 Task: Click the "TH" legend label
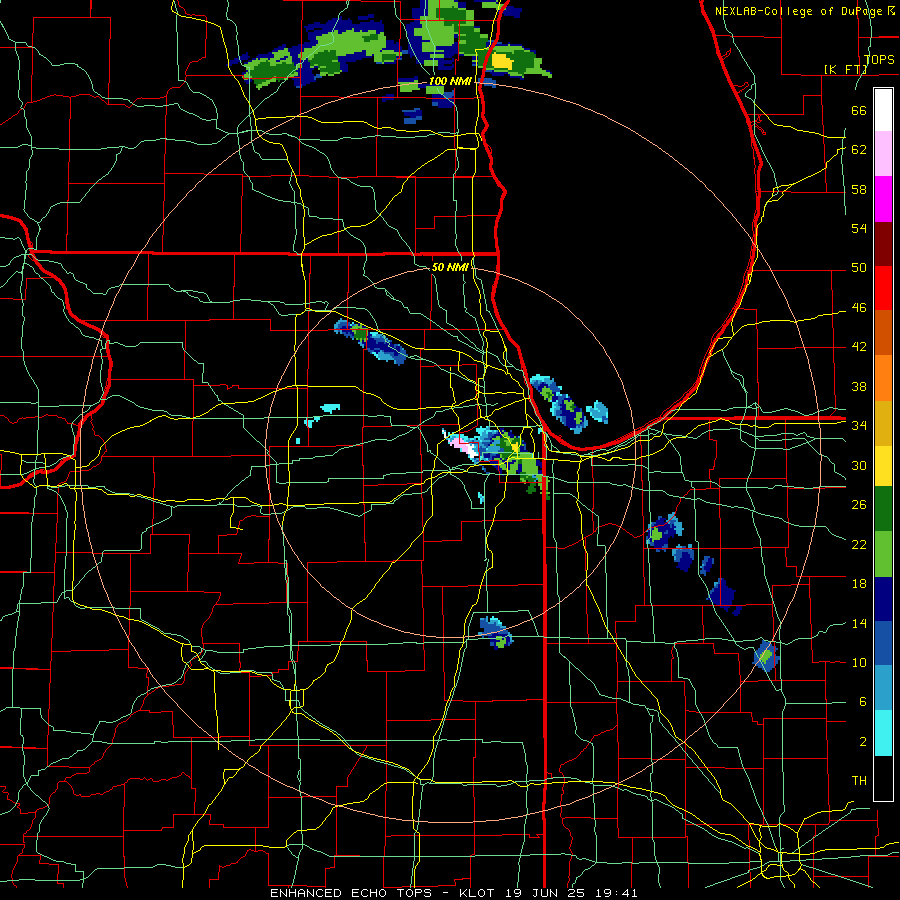click(x=859, y=781)
